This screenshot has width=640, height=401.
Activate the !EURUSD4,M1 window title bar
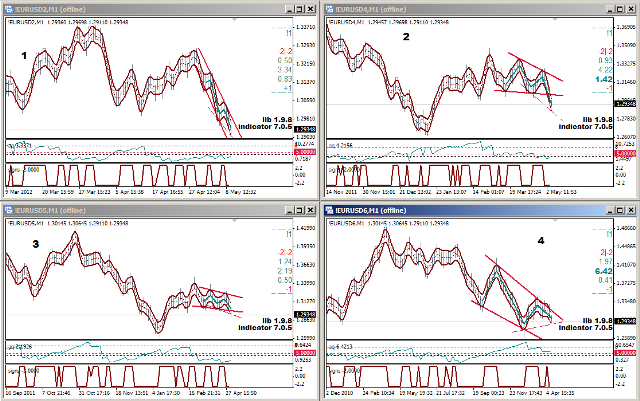[470, 9]
